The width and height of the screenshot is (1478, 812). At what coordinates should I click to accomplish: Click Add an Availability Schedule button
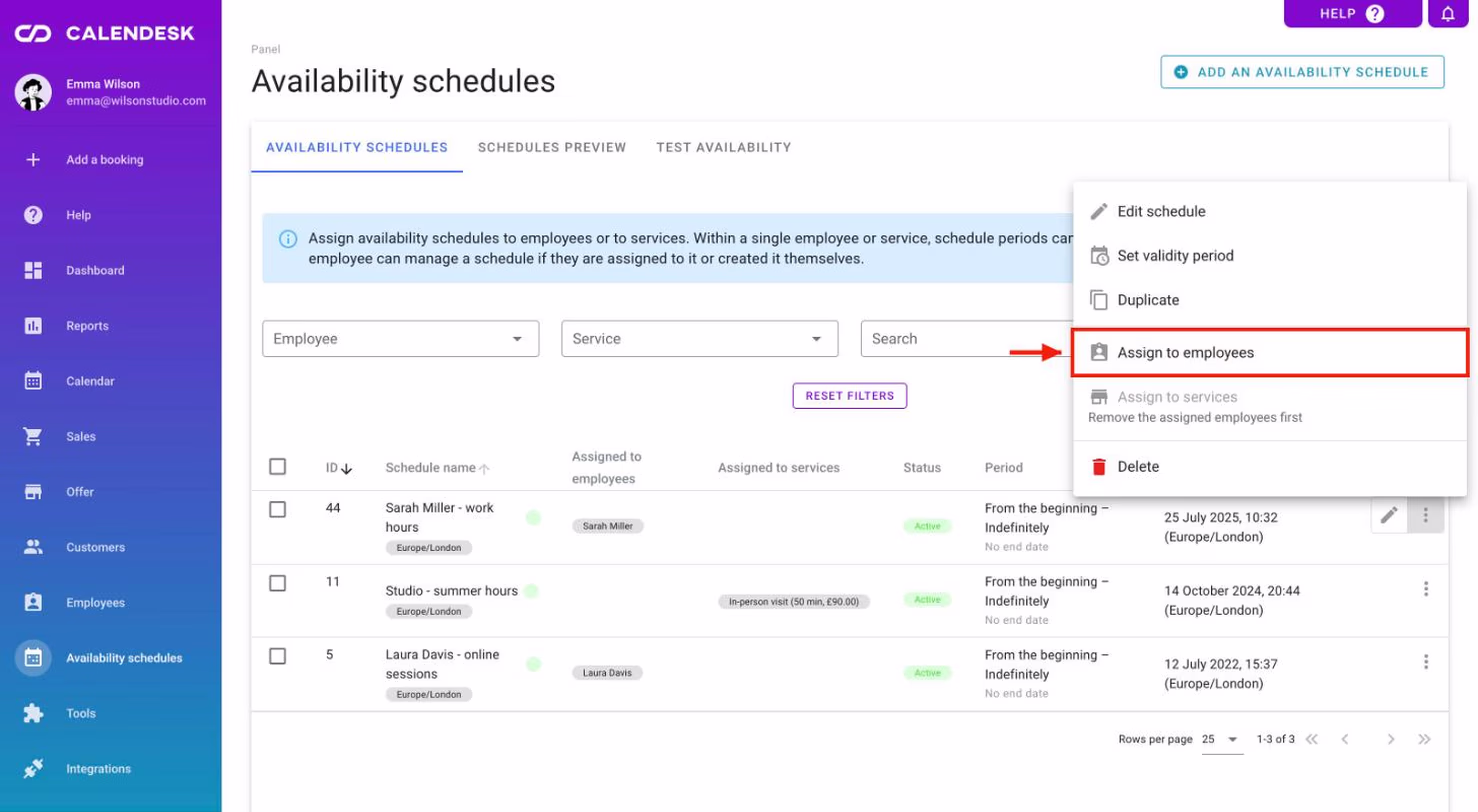pyautogui.click(x=1302, y=72)
